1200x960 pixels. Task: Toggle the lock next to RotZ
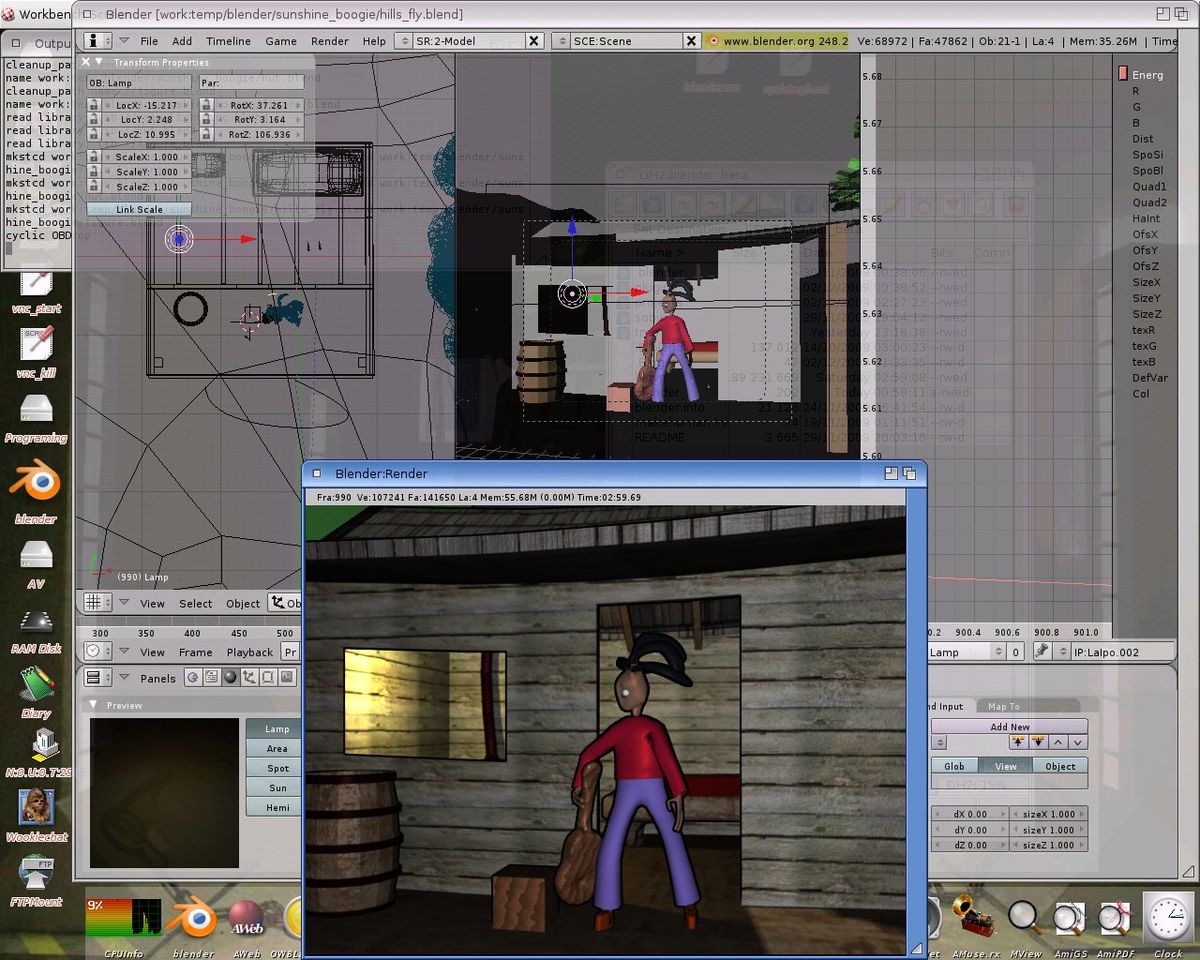(206, 134)
